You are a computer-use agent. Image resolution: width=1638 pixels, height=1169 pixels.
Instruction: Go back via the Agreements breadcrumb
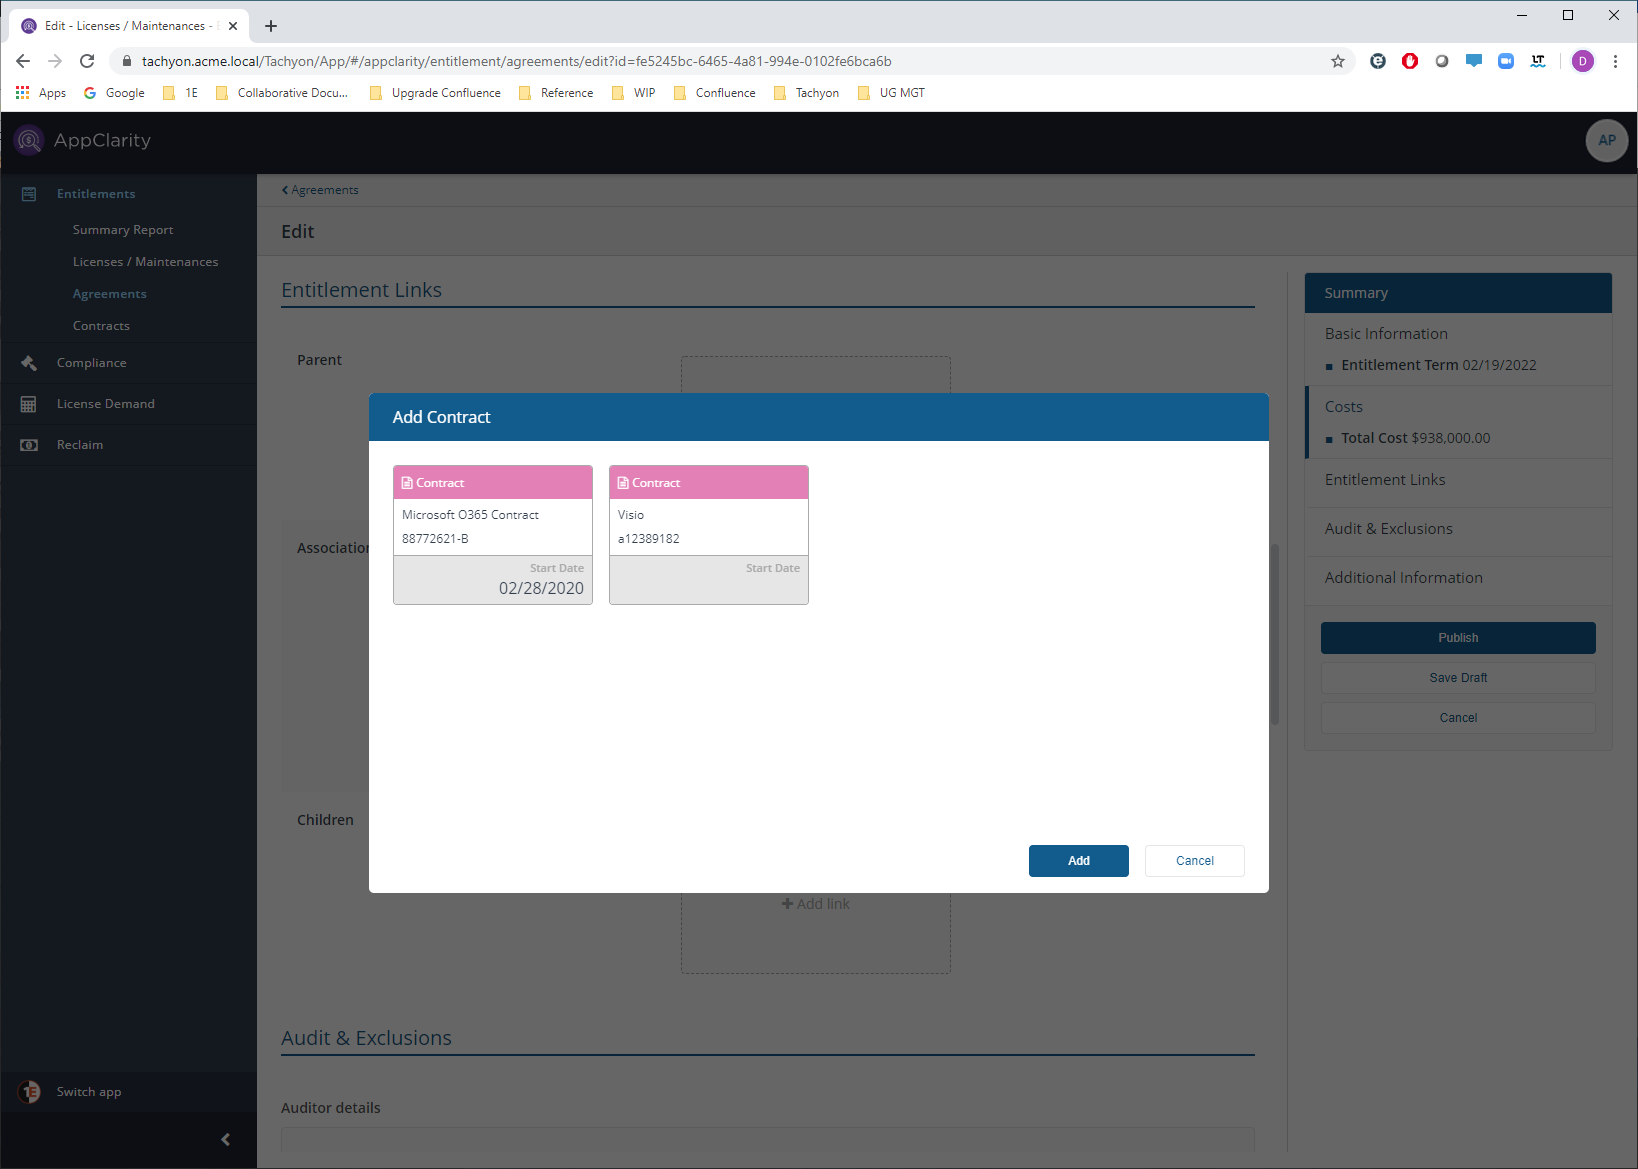(320, 190)
